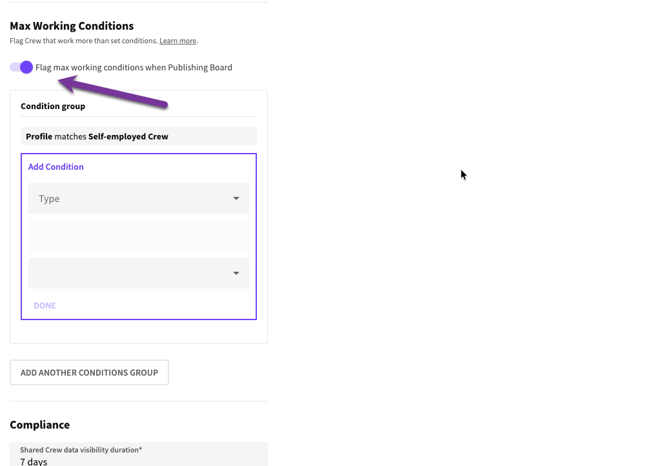Toggle the Flag max working conditions switch

[x=22, y=67]
